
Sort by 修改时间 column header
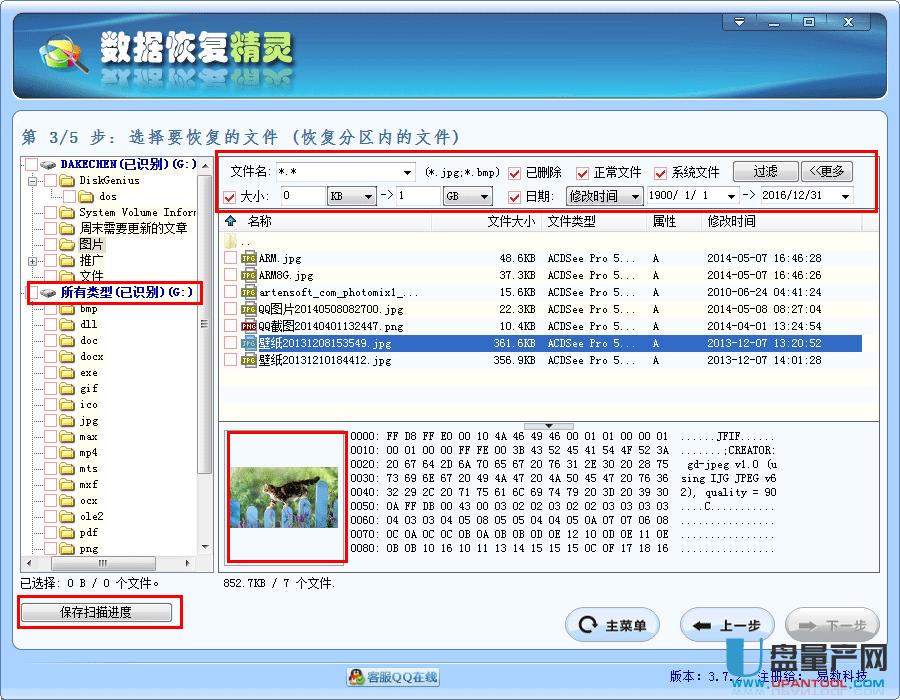click(x=731, y=222)
